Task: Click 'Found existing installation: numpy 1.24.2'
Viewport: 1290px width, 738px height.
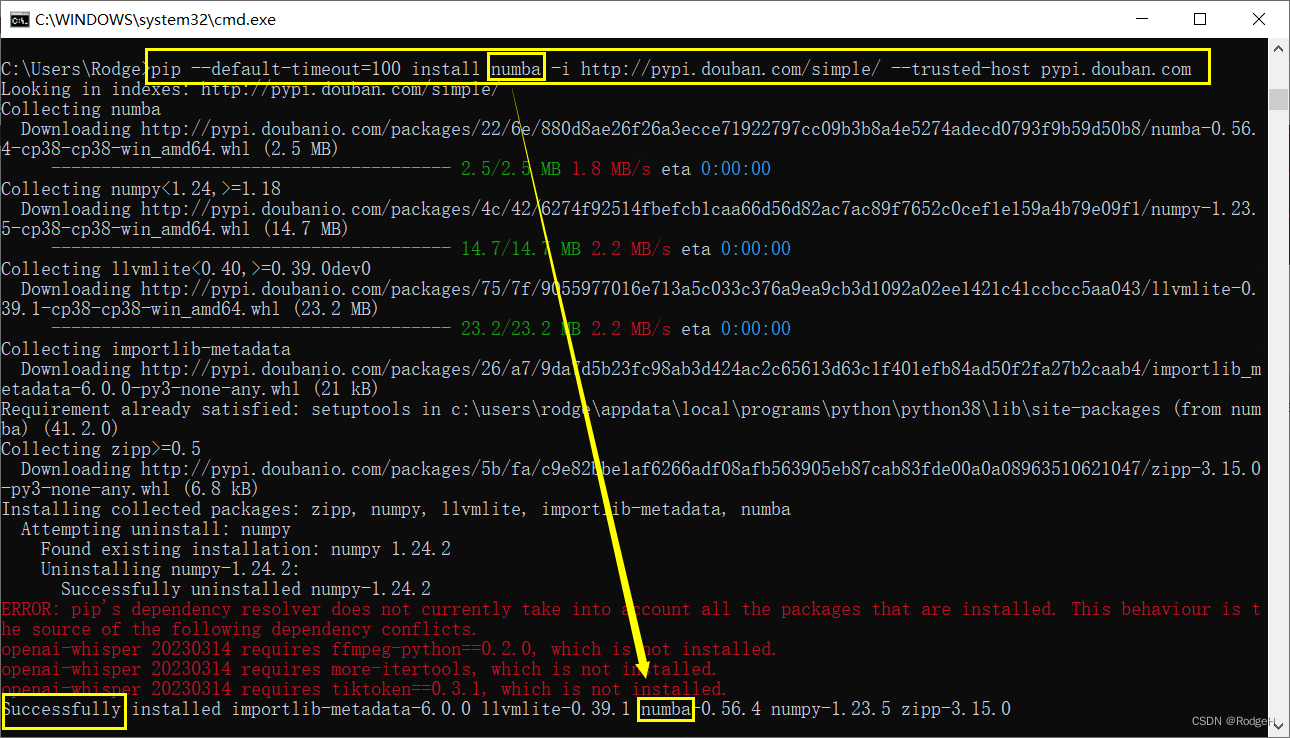Action: (246, 549)
